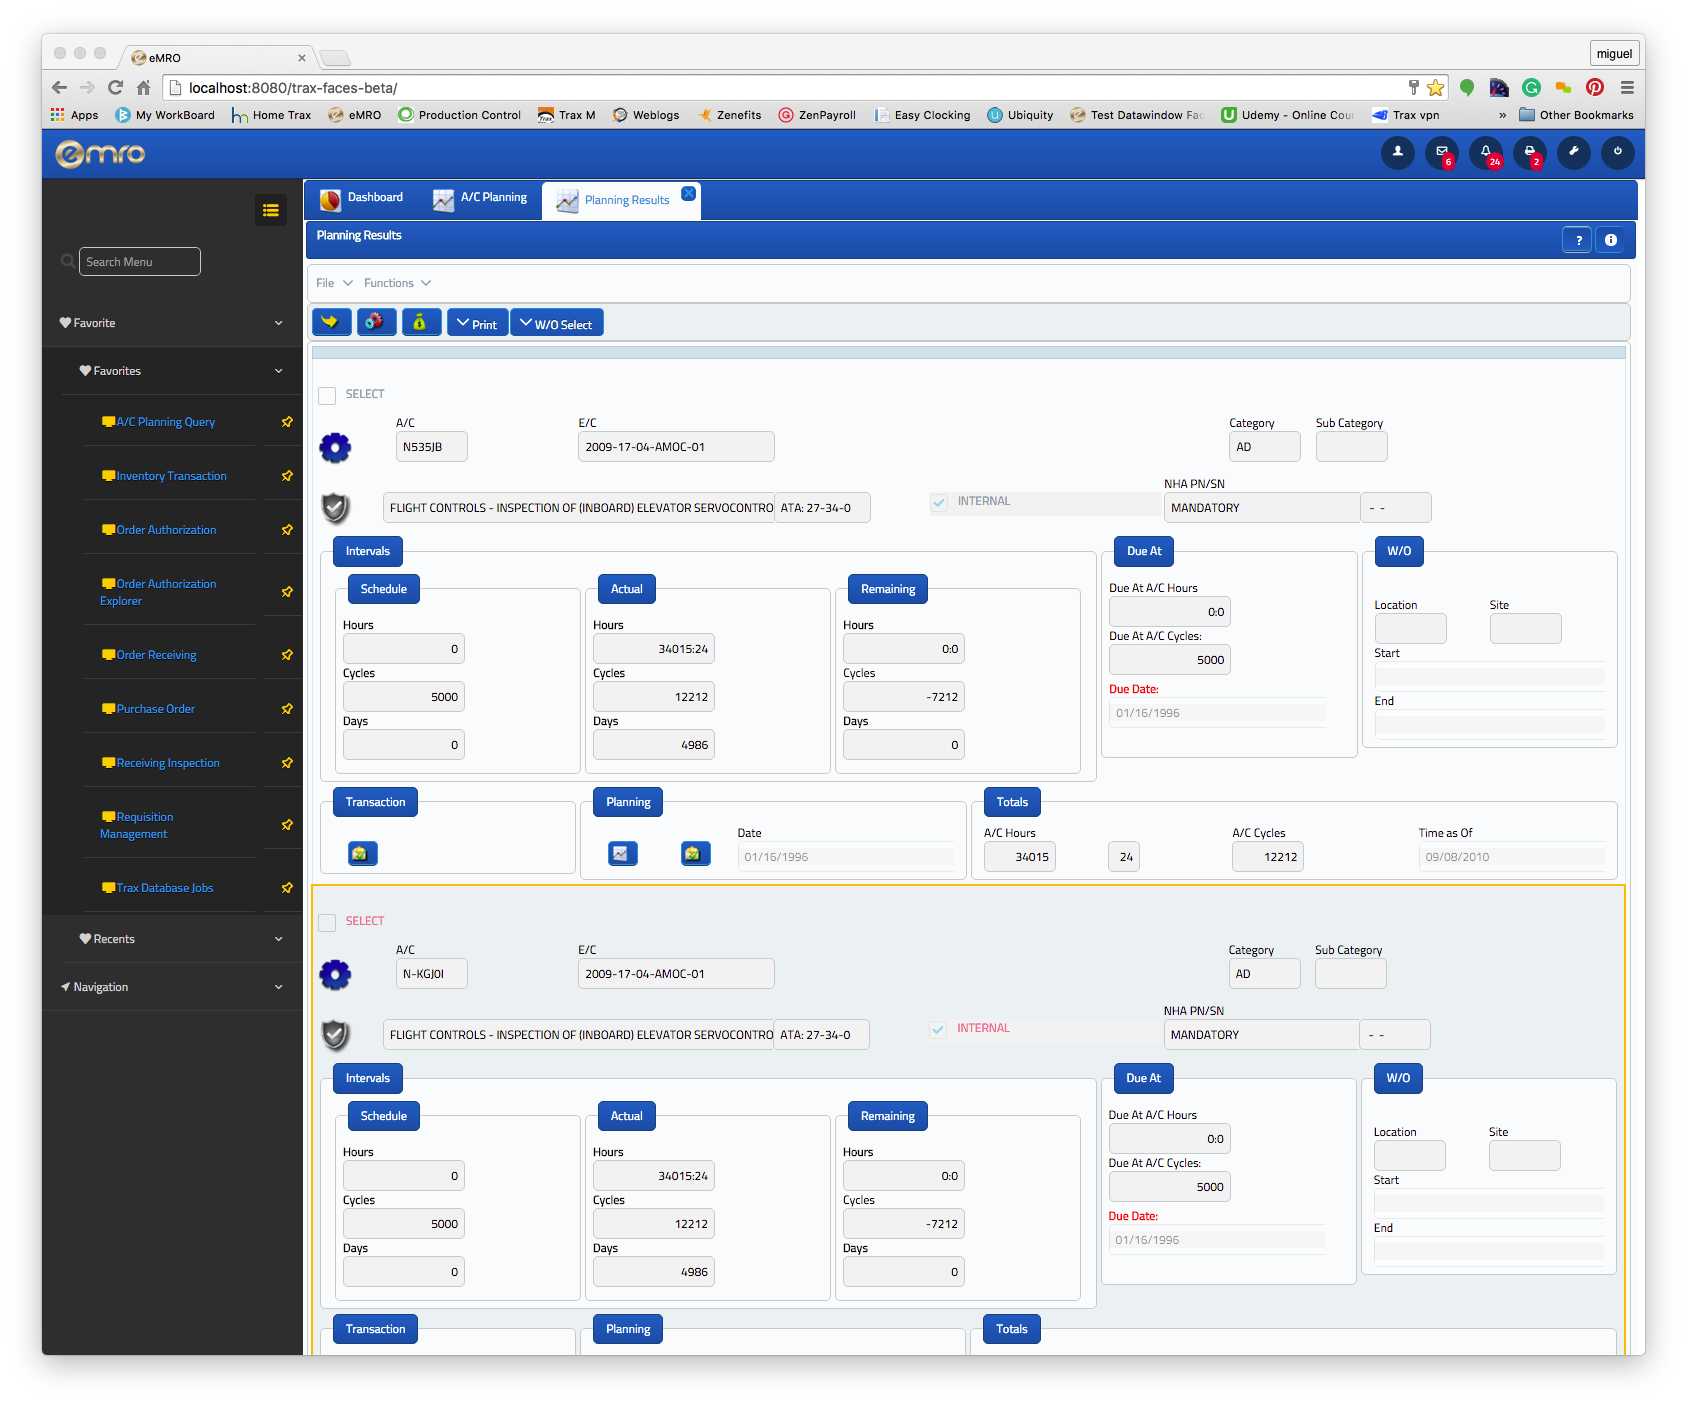Screen dimensions: 1687x1405
Task: Switch to the A/C Planning tab
Action: coord(481,198)
